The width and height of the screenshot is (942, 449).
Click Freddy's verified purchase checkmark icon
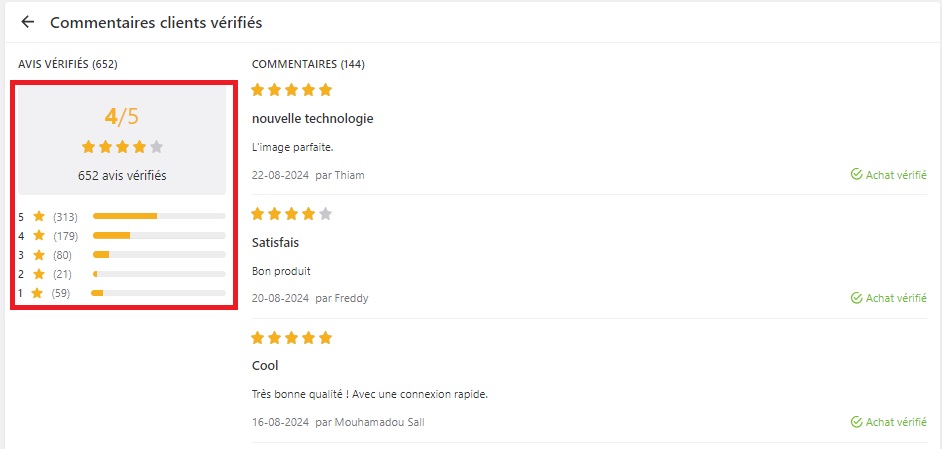pos(857,298)
